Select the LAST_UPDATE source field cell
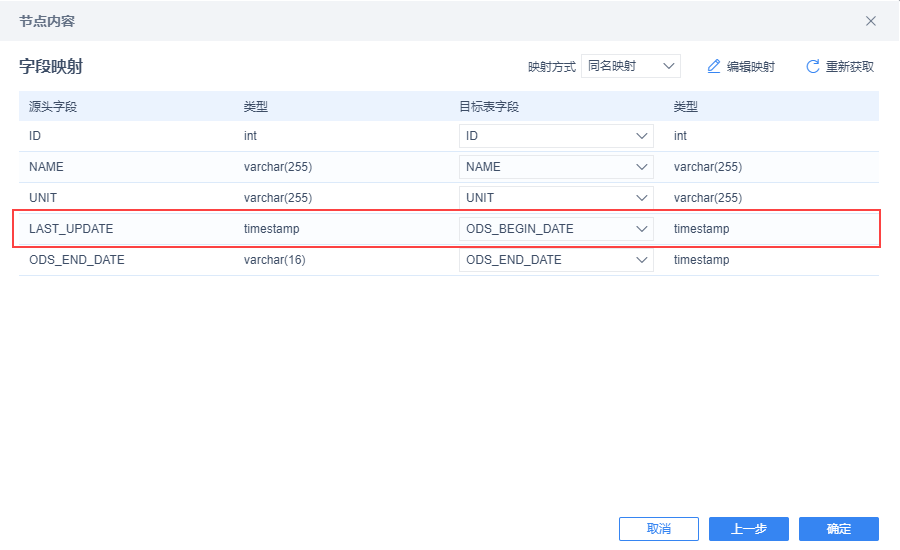The width and height of the screenshot is (900, 550). point(71,229)
